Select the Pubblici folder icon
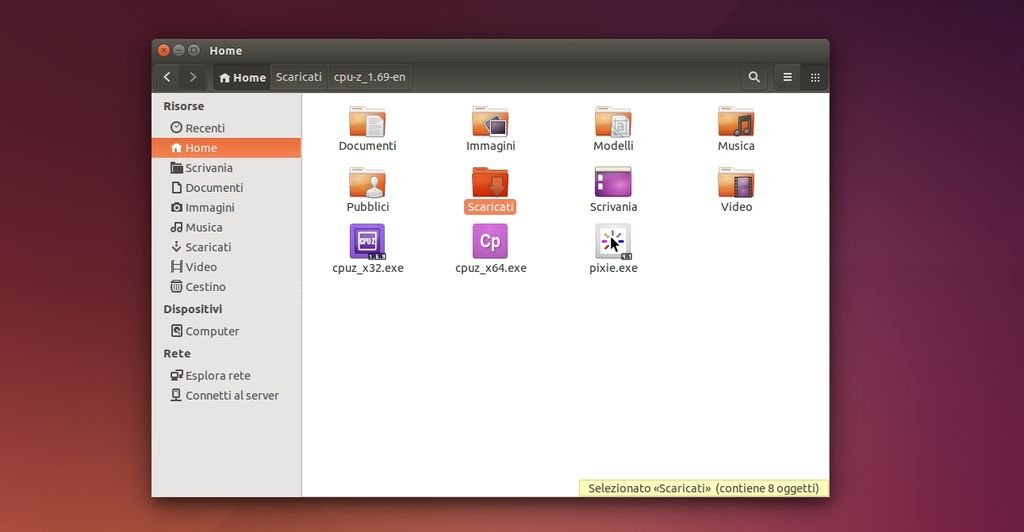The width and height of the screenshot is (1024, 532). pyautogui.click(x=367, y=183)
